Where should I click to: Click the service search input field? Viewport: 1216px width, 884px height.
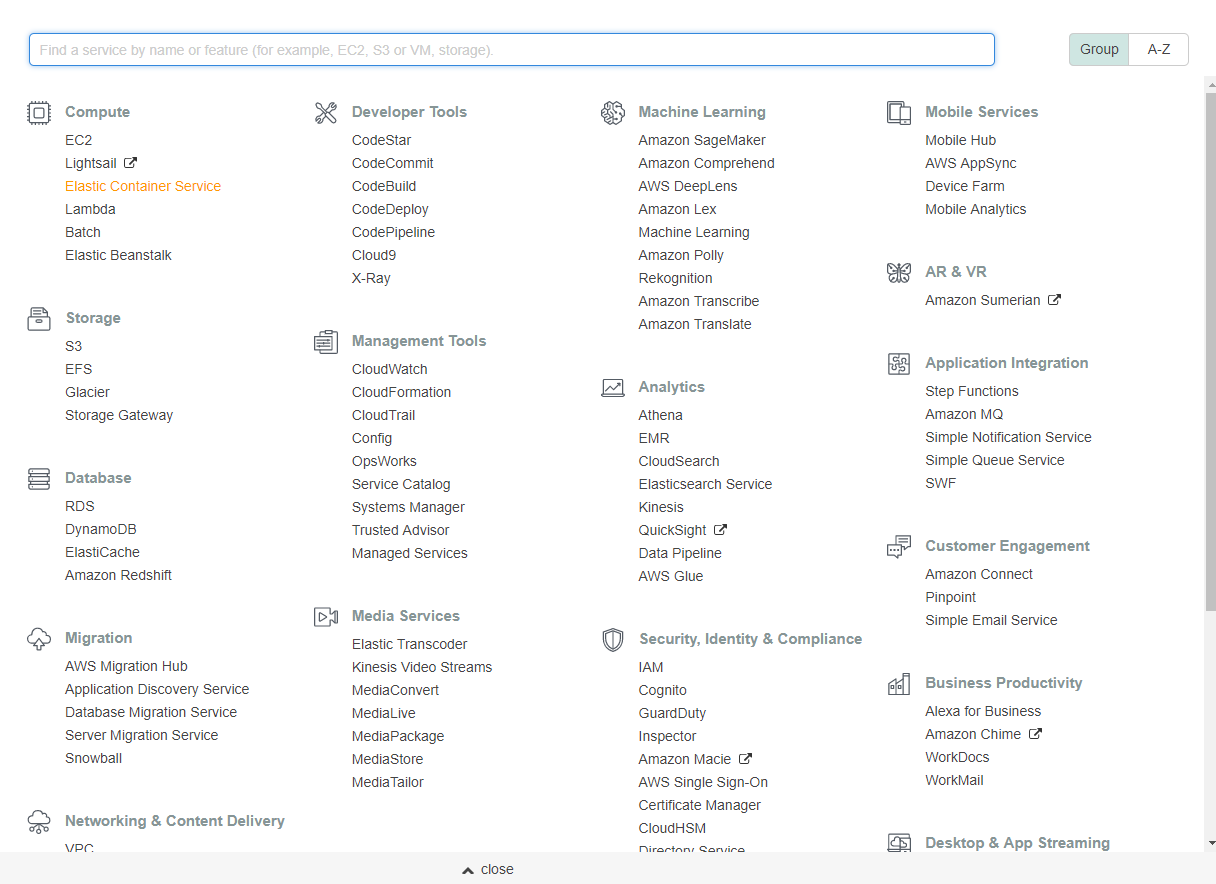click(x=511, y=50)
